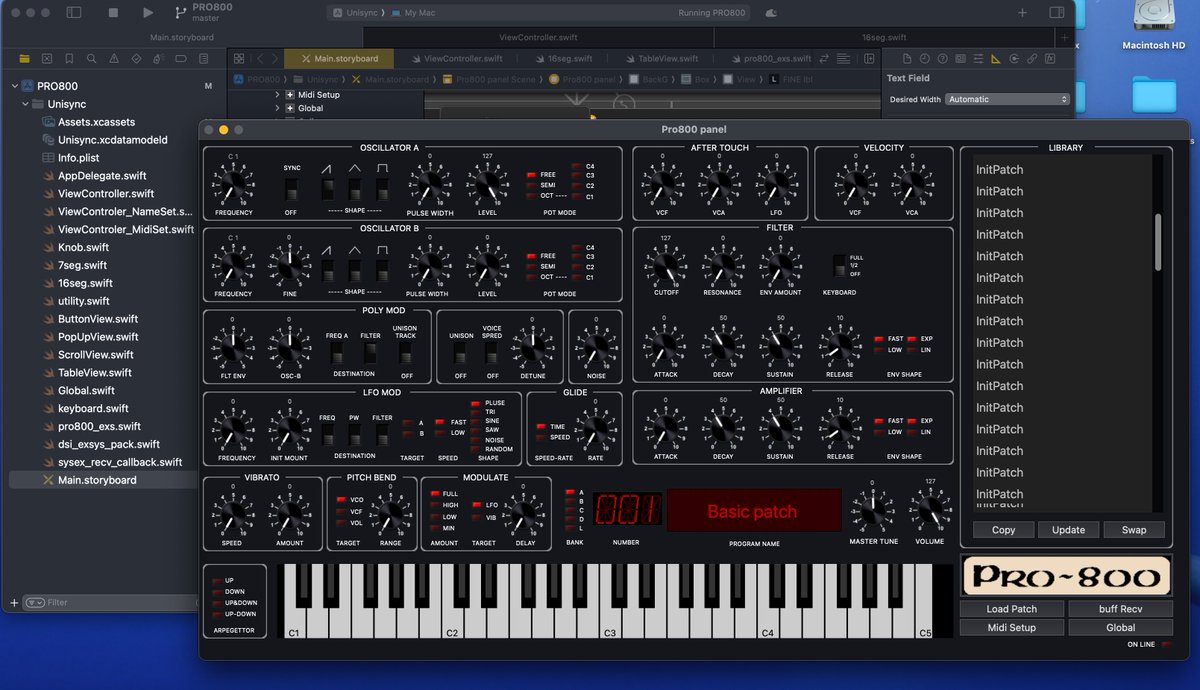1200x690 pixels.
Task: Flip the Oscillator A SYNC switch
Action: click(291, 189)
